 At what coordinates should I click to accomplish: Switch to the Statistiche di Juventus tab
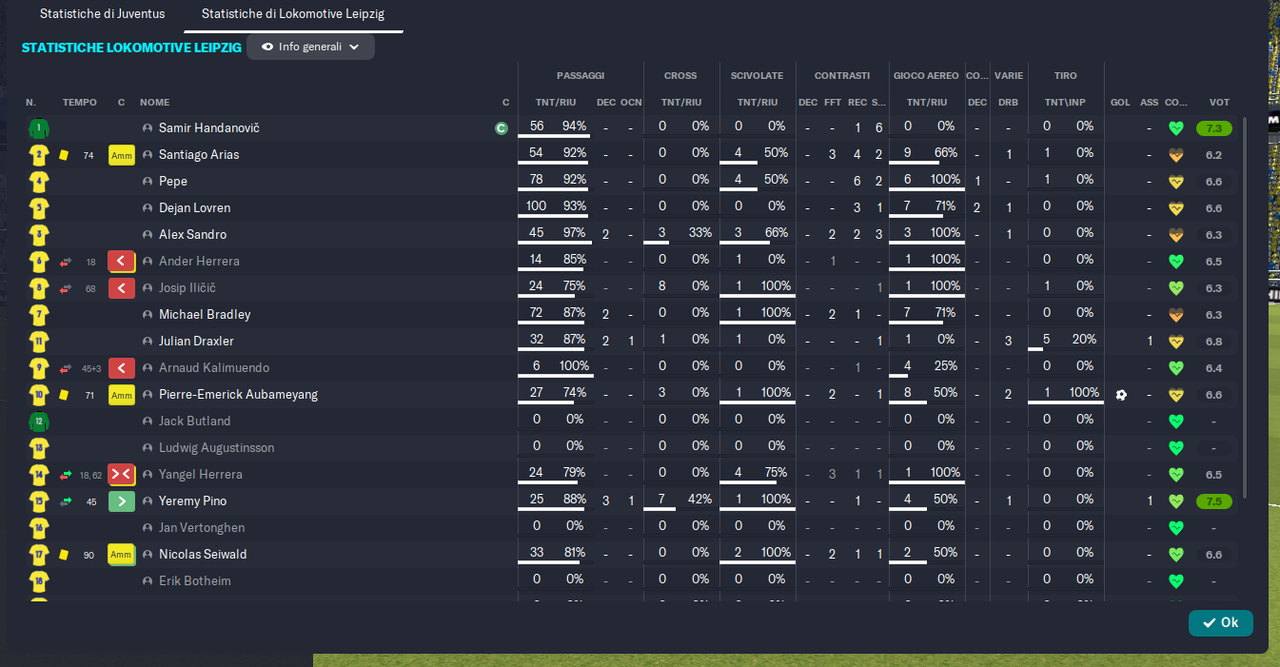click(x=102, y=15)
